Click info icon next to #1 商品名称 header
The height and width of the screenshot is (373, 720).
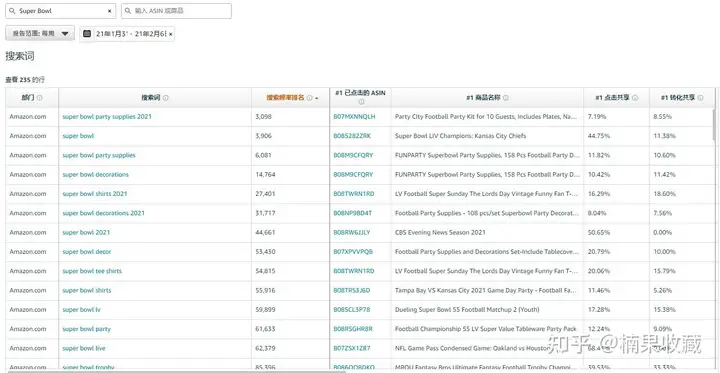pyautogui.click(x=506, y=98)
